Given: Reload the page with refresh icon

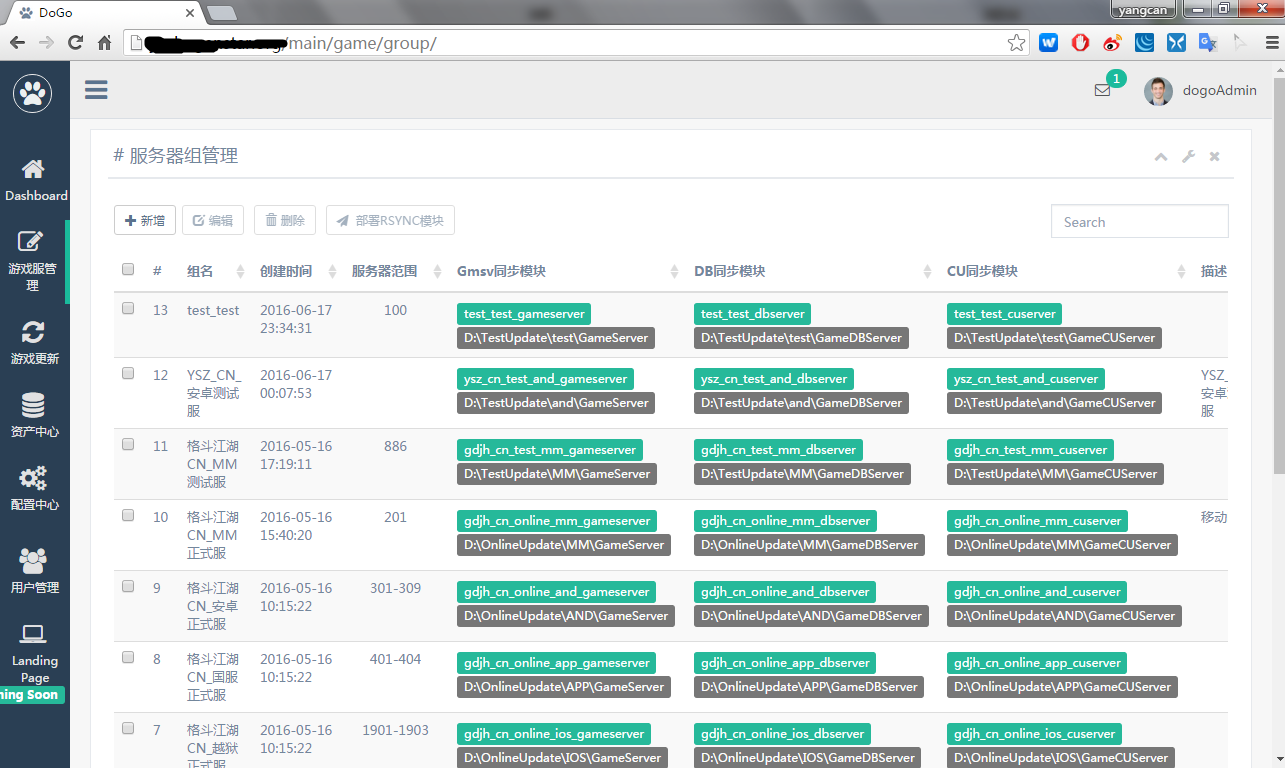Looking at the screenshot, I should click(x=75, y=43).
